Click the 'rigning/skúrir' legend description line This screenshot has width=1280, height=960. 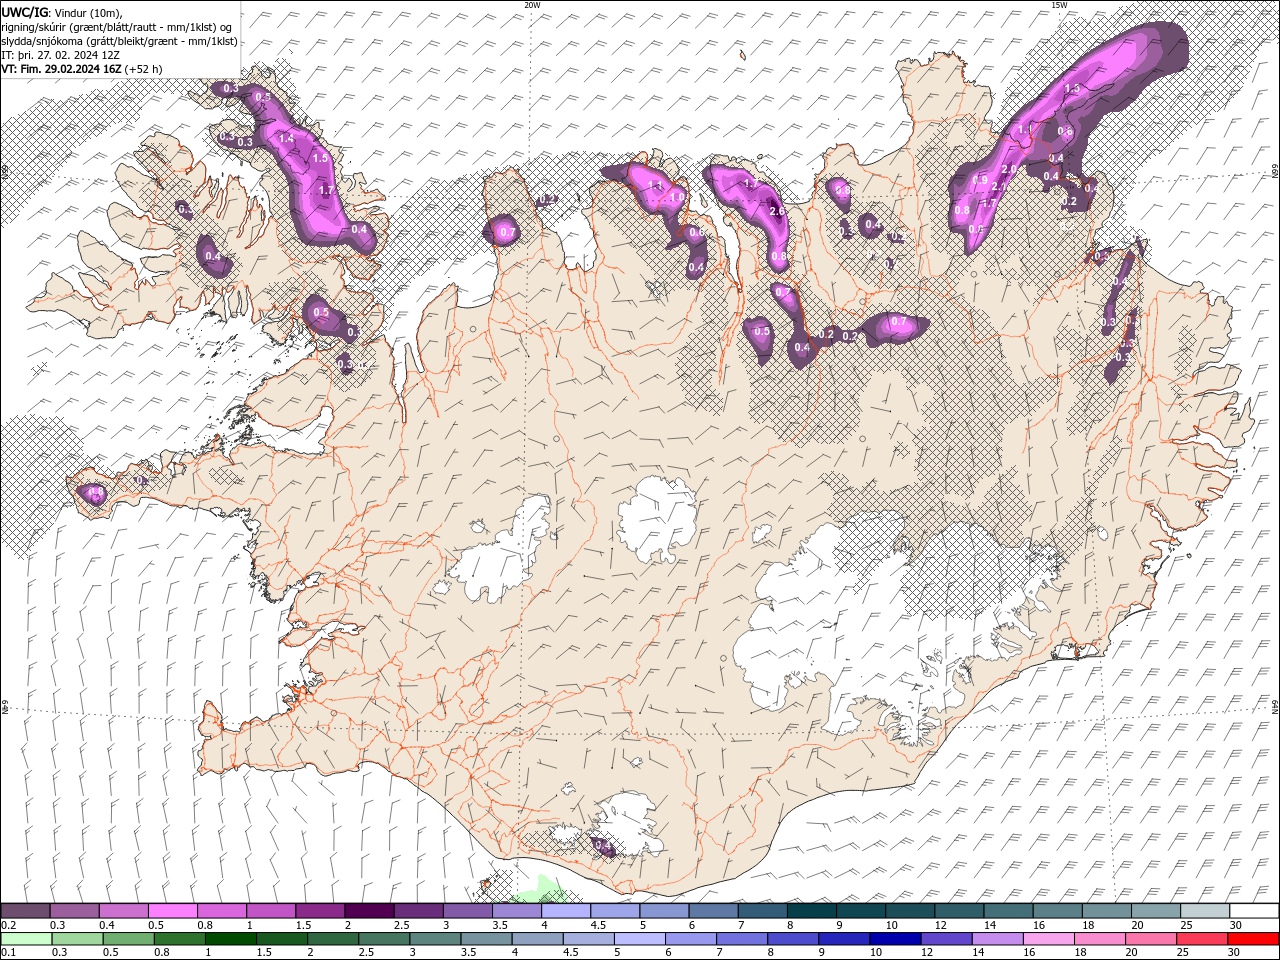click(116, 27)
